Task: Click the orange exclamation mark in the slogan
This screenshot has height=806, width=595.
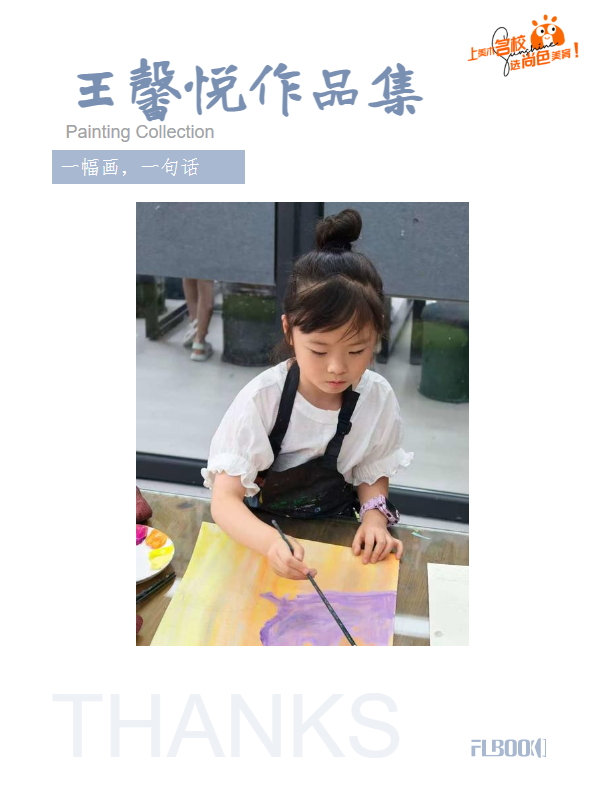Action: tap(576, 50)
